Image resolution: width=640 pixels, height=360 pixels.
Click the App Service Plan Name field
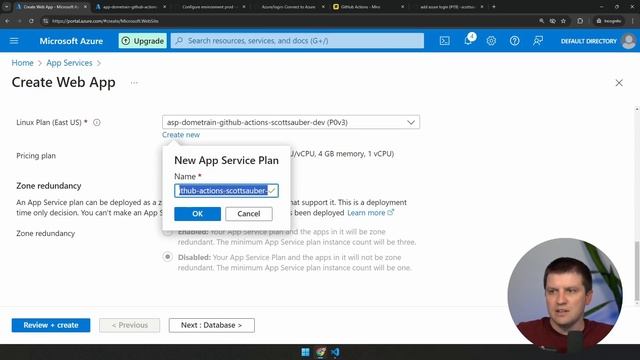226,191
